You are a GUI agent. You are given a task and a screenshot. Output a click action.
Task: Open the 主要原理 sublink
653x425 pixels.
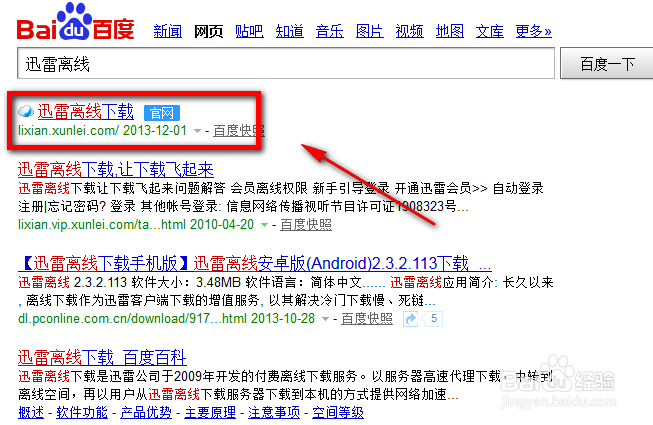click(x=210, y=413)
